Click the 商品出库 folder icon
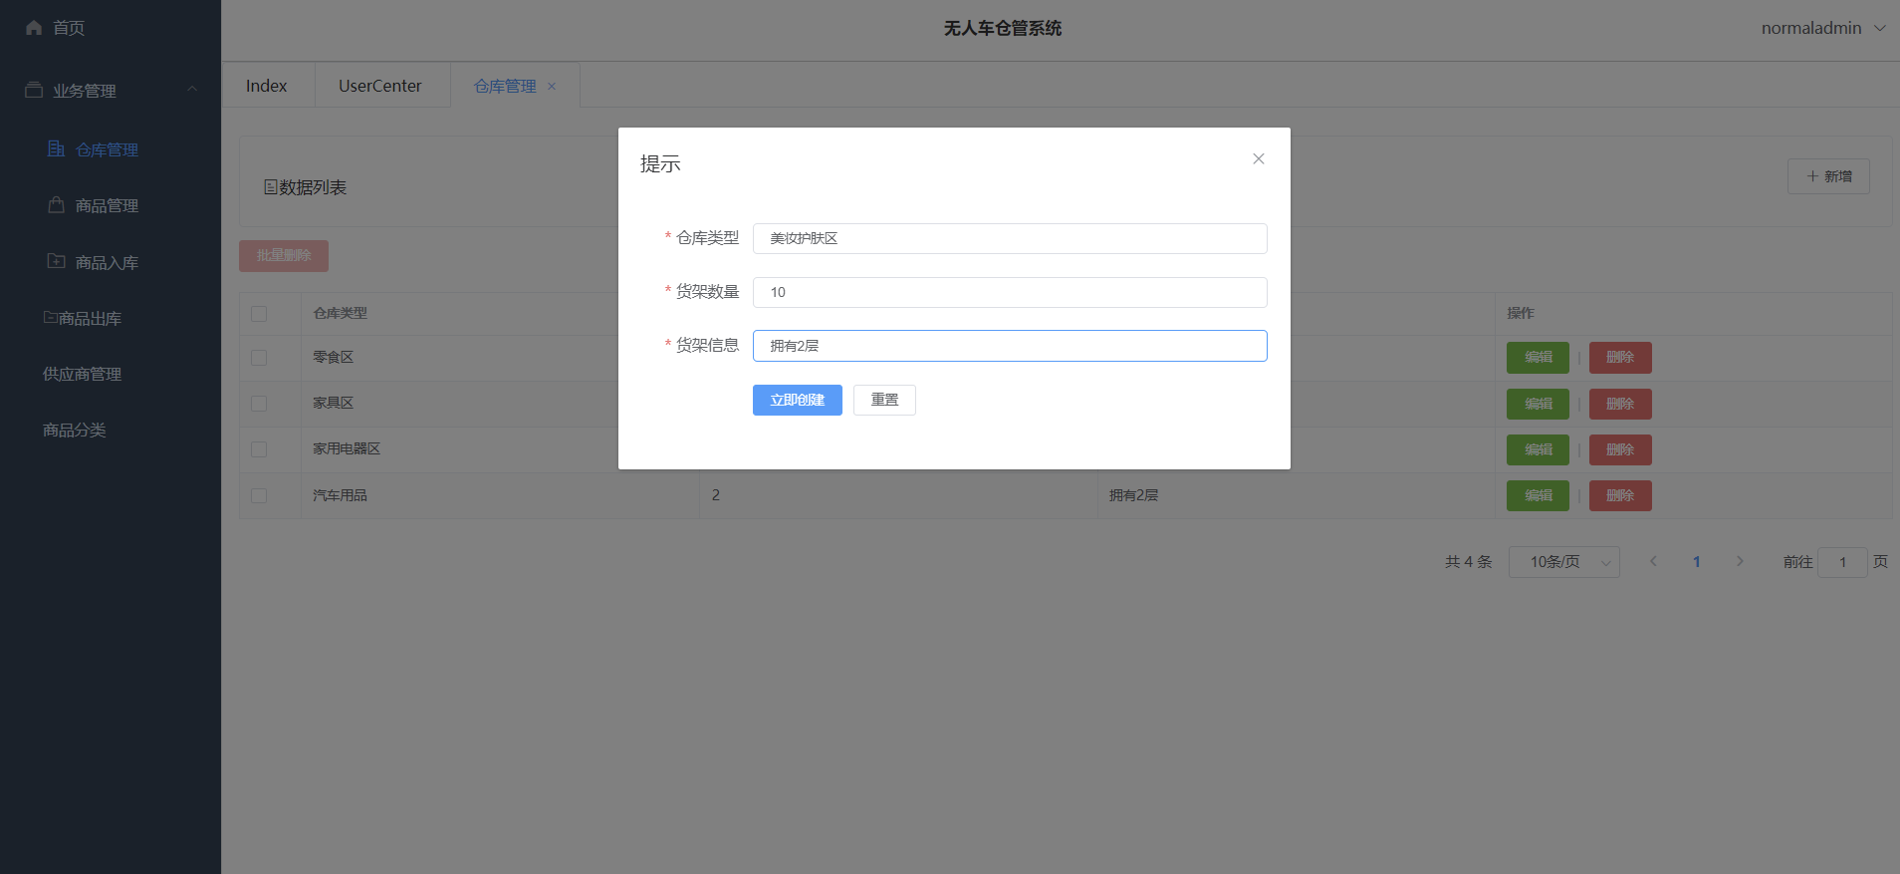The width and height of the screenshot is (1900, 874). click(x=50, y=317)
